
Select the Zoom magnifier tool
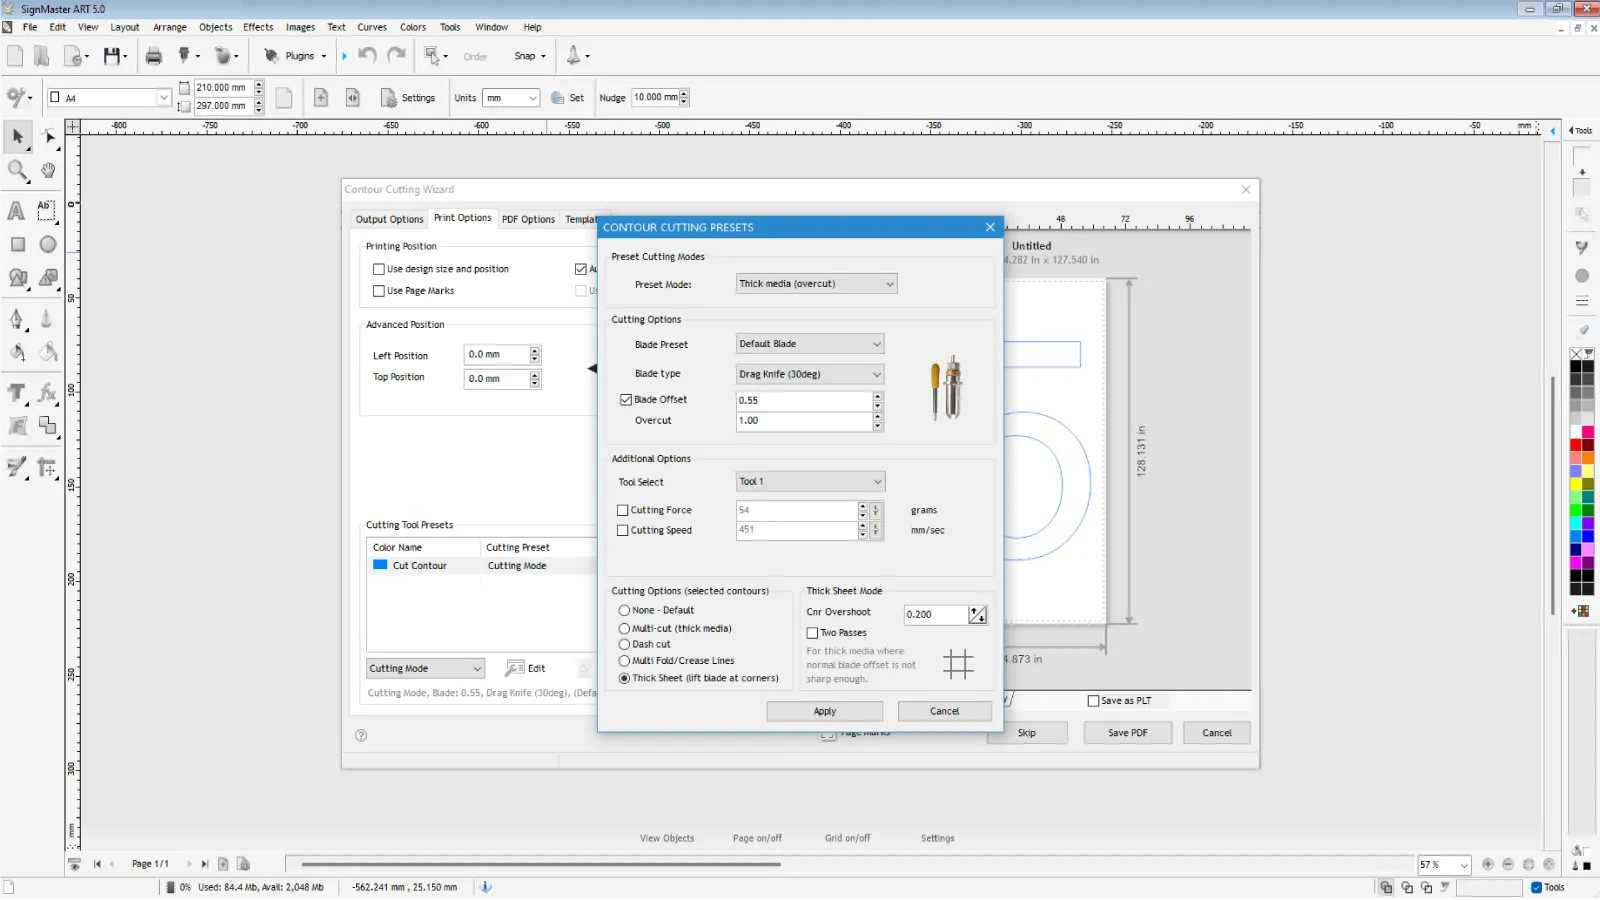(18, 170)
